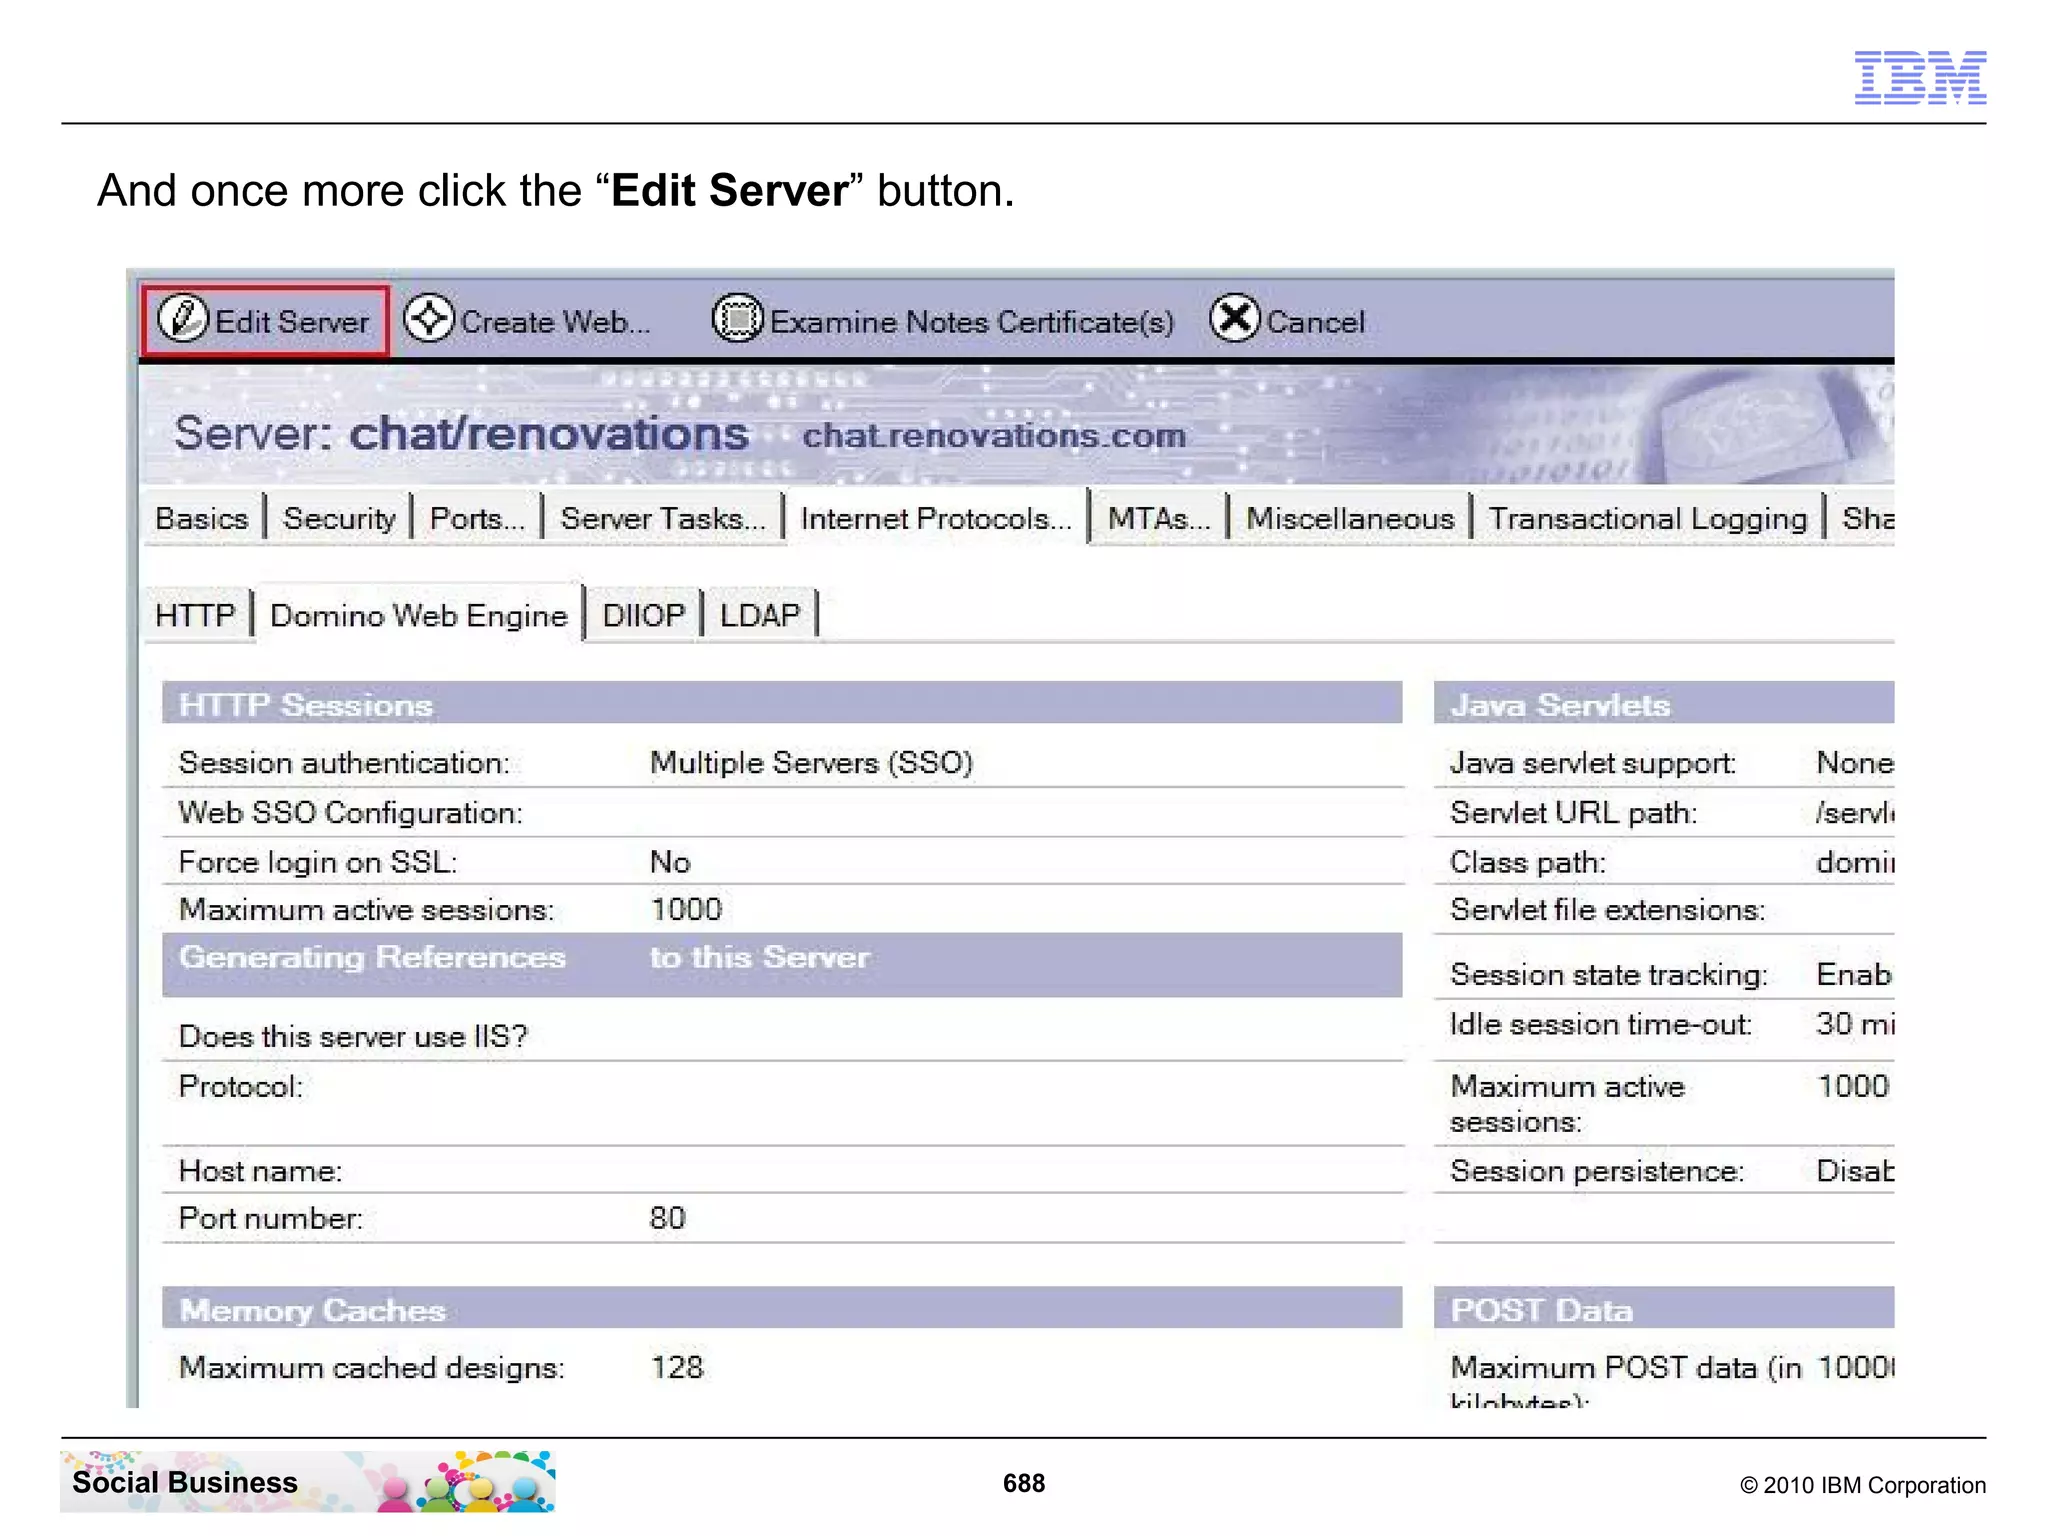Click the Idle session time-out label
The image size is (2048, 1536).
(x=1601, y=1024)
